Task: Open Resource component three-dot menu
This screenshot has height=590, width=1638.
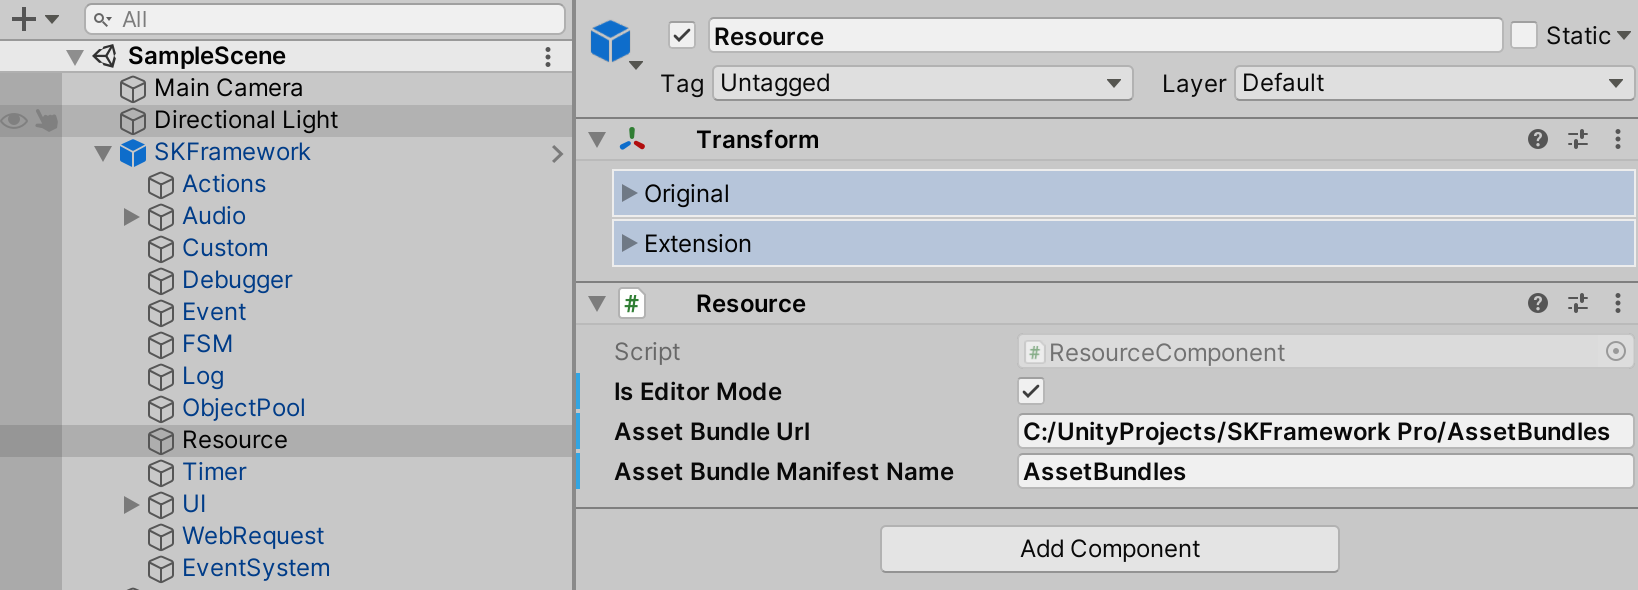Action: (1618, 304)
